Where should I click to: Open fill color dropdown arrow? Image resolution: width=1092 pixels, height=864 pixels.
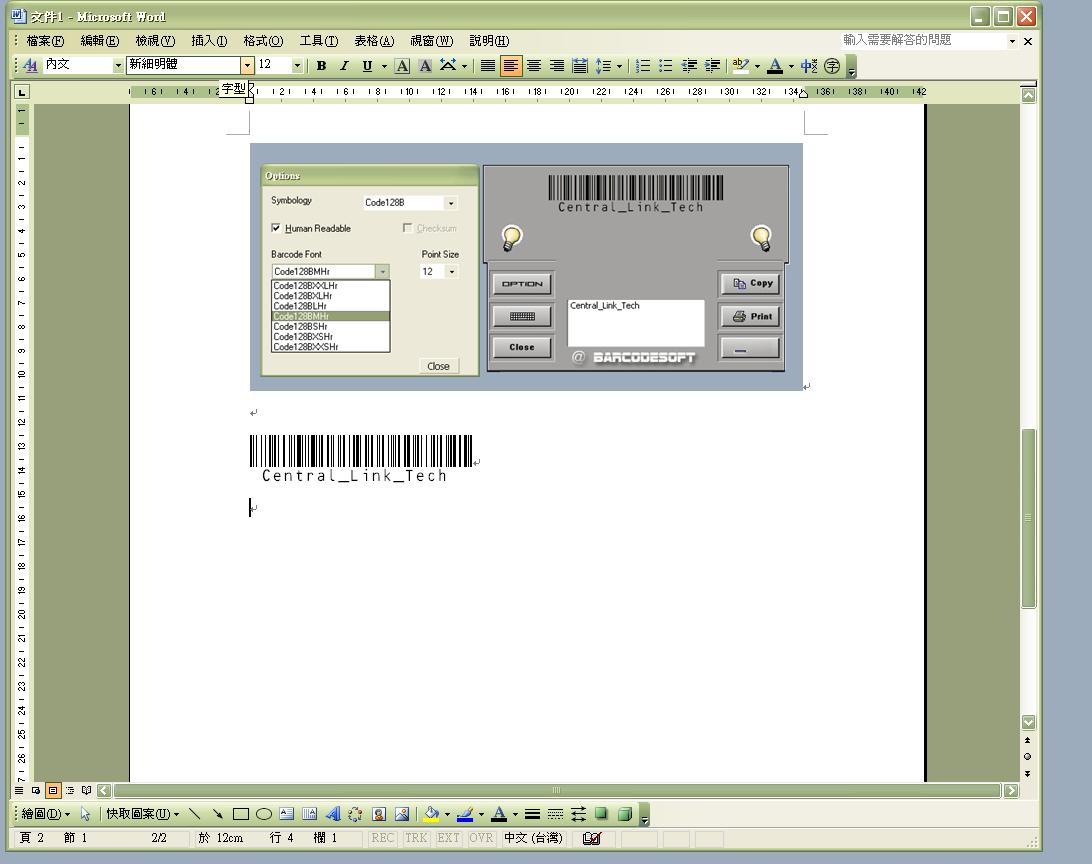pos(447,814)
